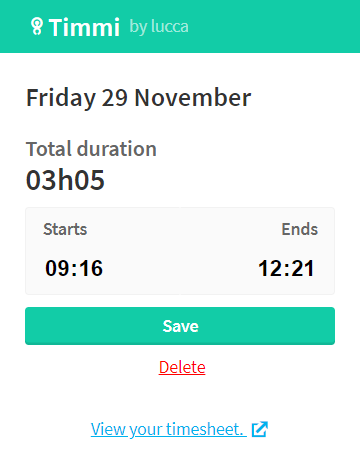This screenshot has height=469, width=360.
Task: Click the colon separator in 12:21
Action: pos(285,269)
